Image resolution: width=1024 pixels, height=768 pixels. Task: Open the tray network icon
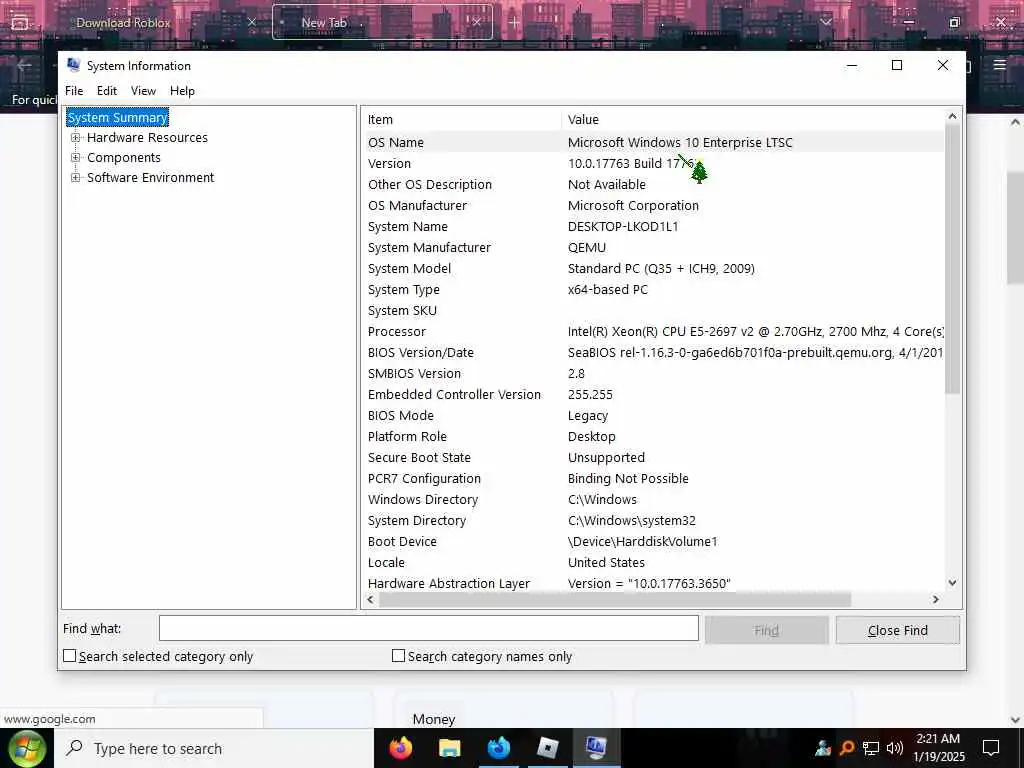point(871,748)
